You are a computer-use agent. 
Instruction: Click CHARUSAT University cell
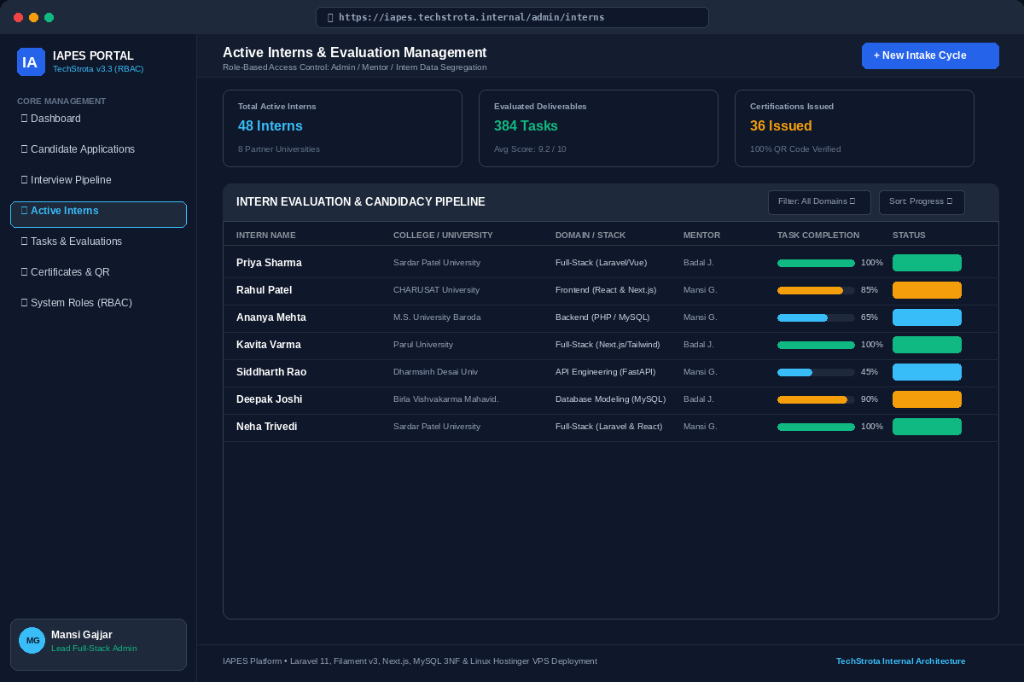pos(436,290)
